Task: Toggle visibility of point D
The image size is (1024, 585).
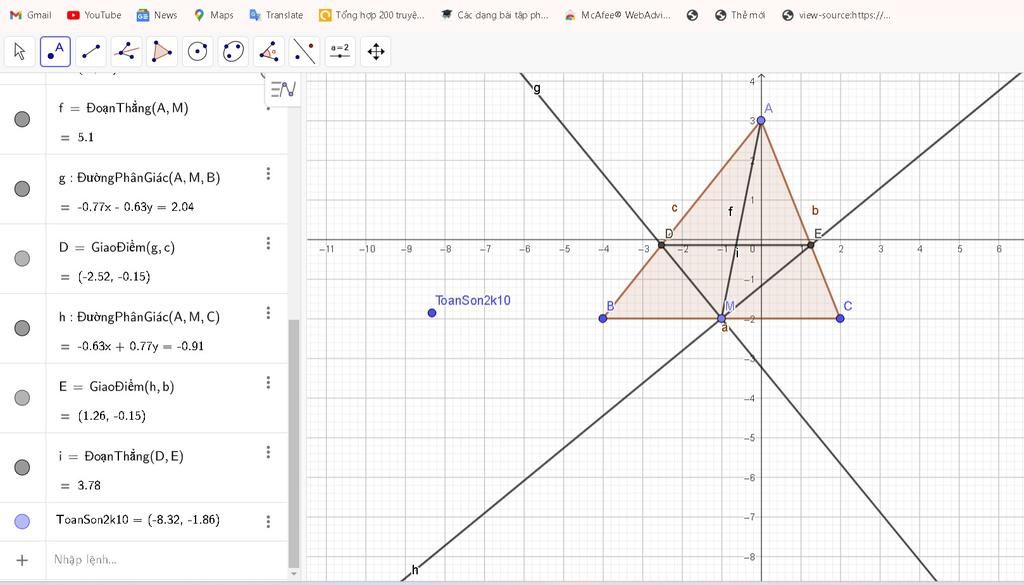Action: (22, 259)
